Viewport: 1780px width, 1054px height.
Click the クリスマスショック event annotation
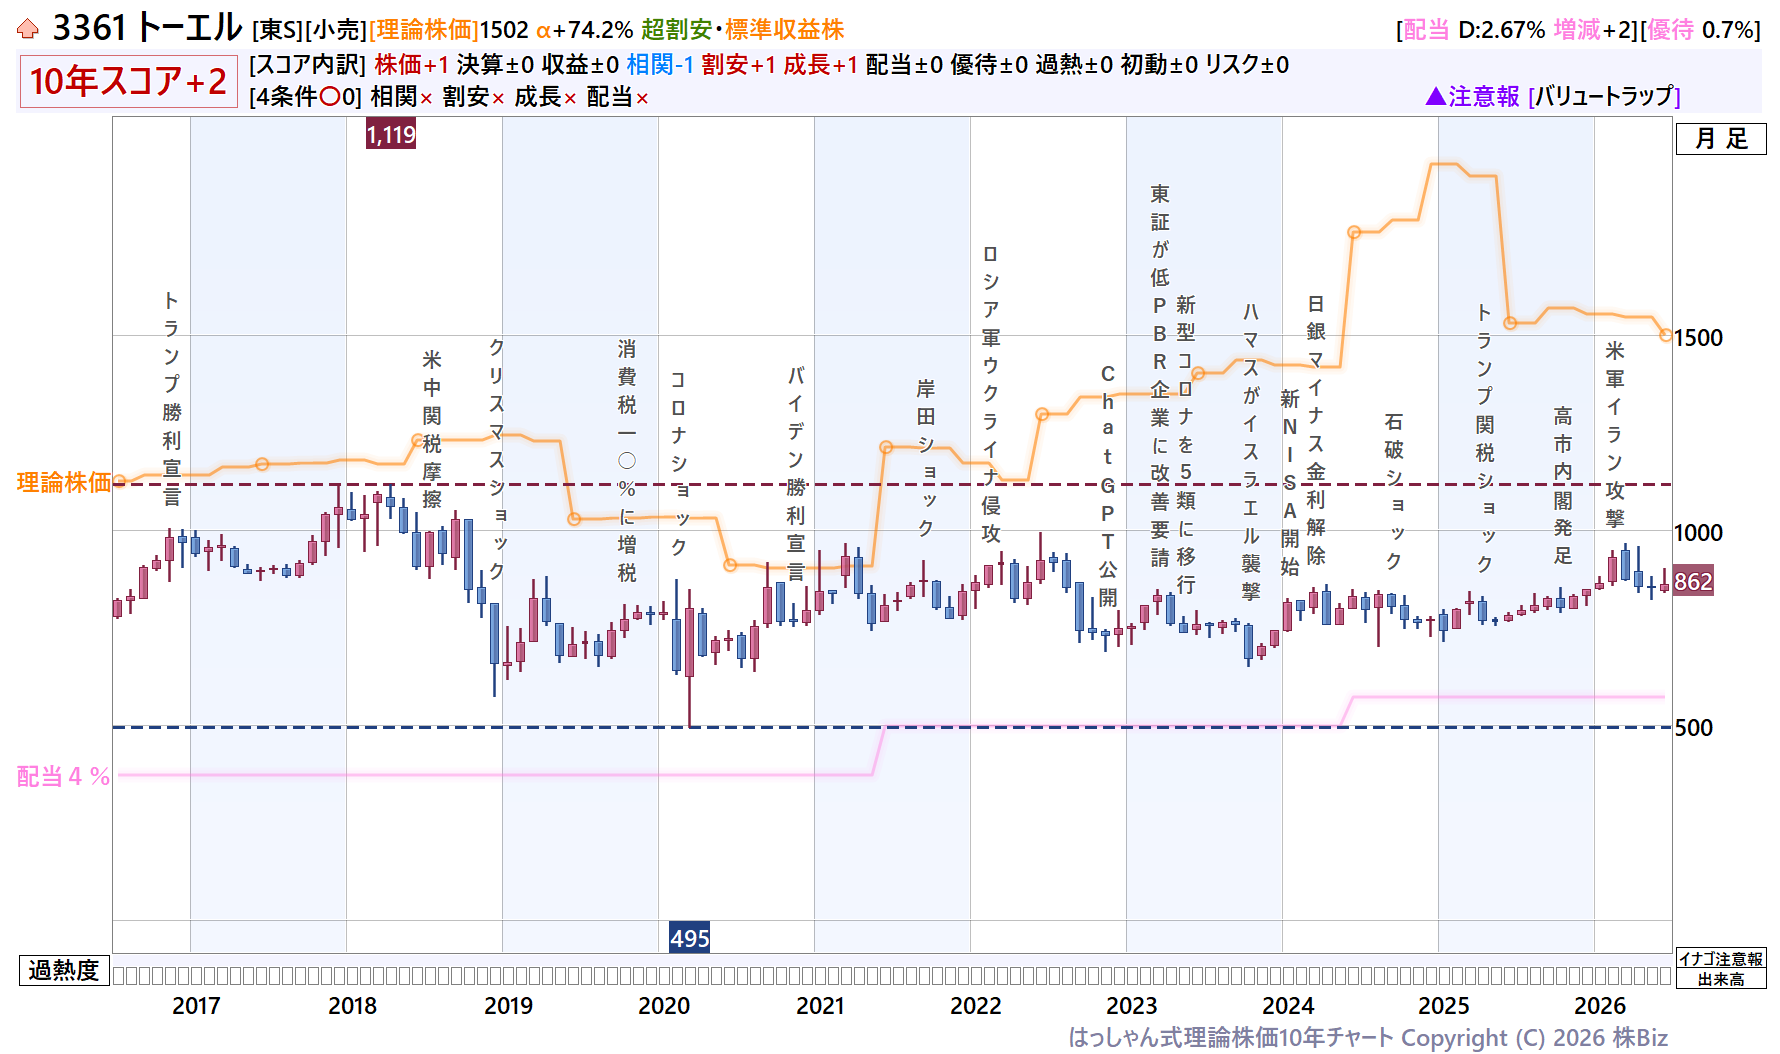click(497, 458)
